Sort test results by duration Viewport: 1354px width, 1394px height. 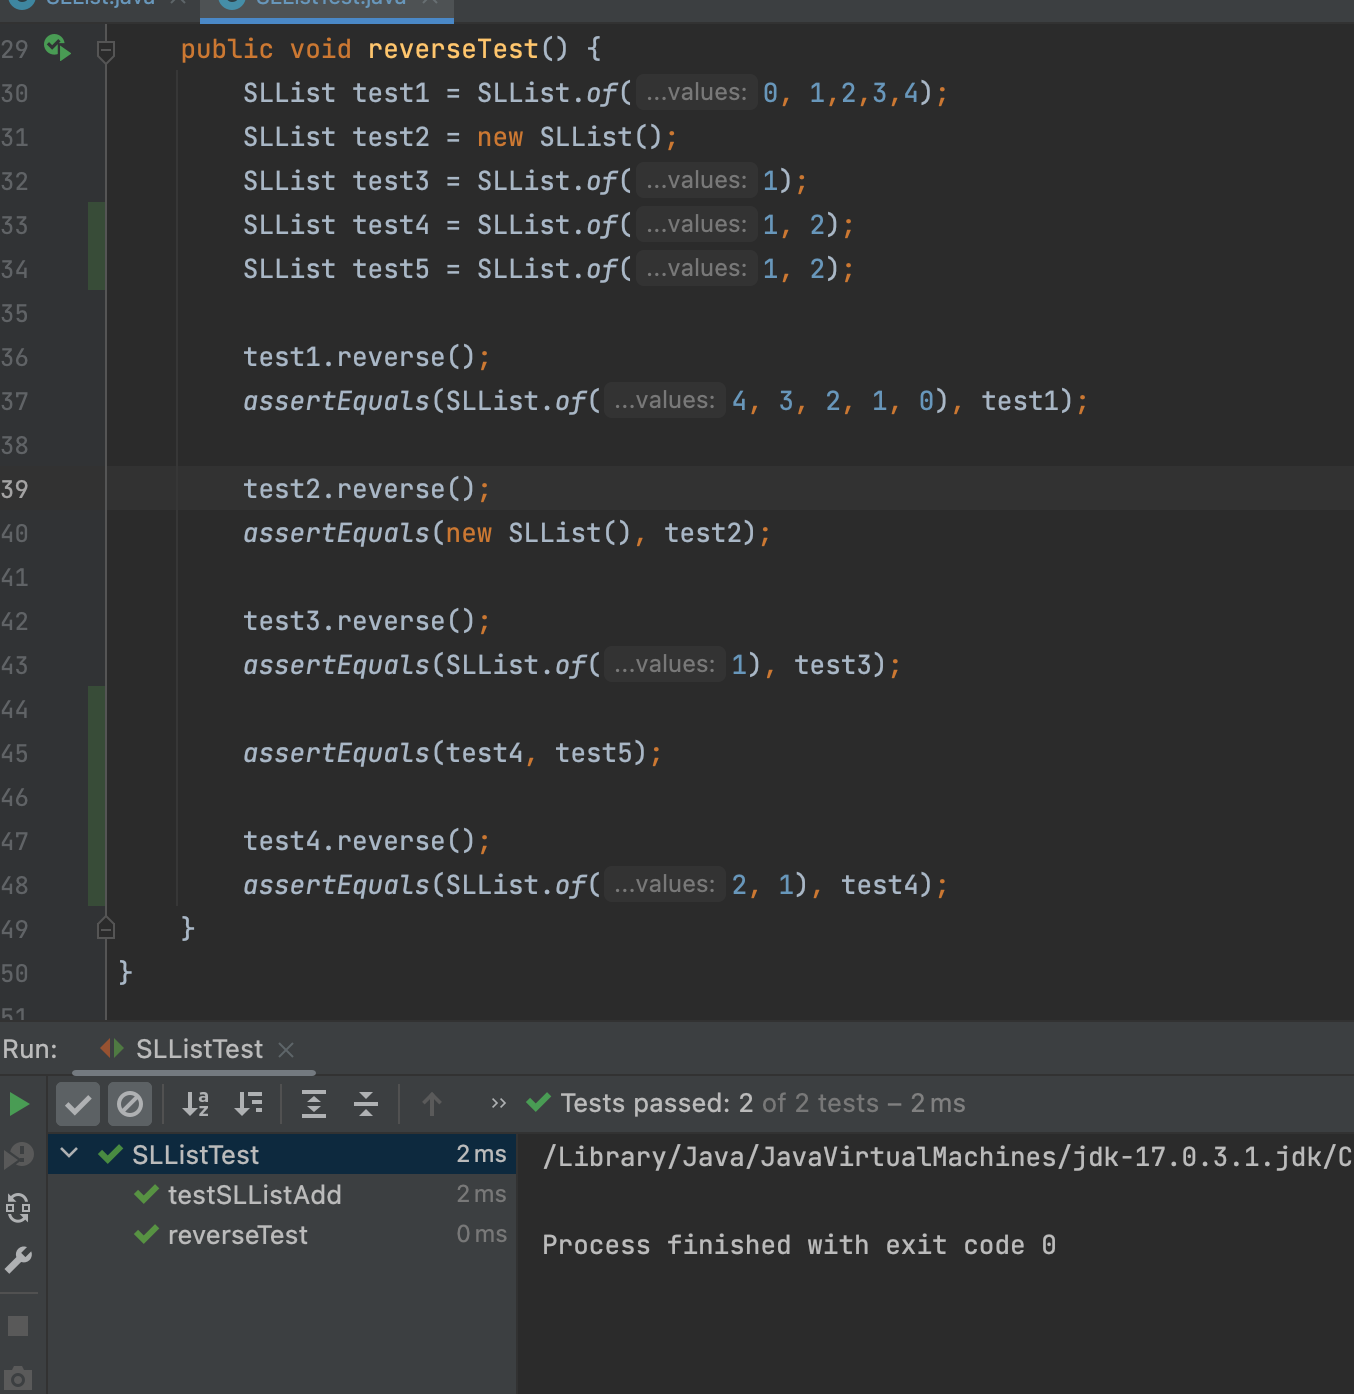click(248, 1104)
